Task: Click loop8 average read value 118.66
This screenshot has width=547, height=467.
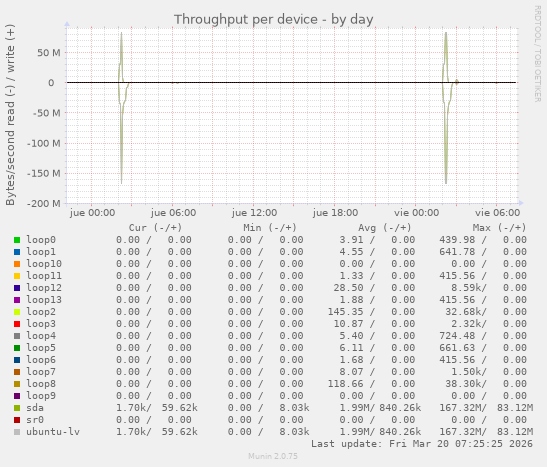Action: click(x=345, y=384)
